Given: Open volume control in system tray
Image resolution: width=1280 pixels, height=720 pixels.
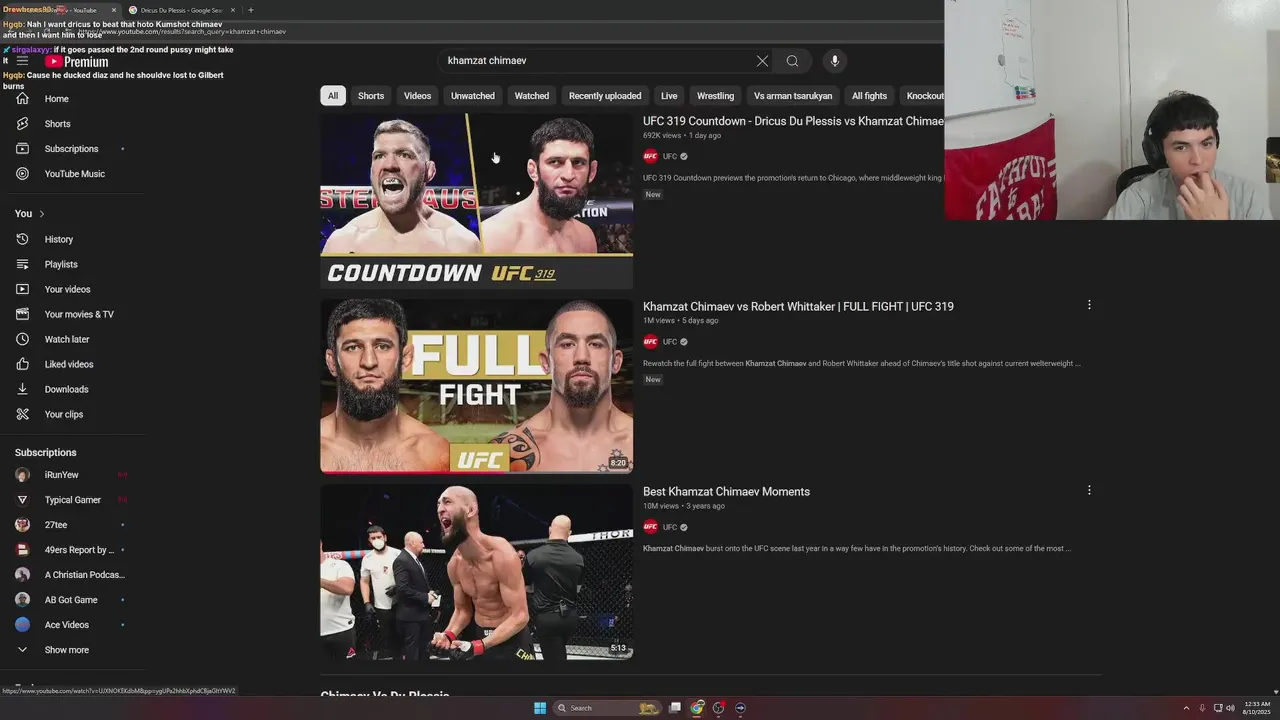Looking at the screenshot, I should click(x=1230, y=708).
